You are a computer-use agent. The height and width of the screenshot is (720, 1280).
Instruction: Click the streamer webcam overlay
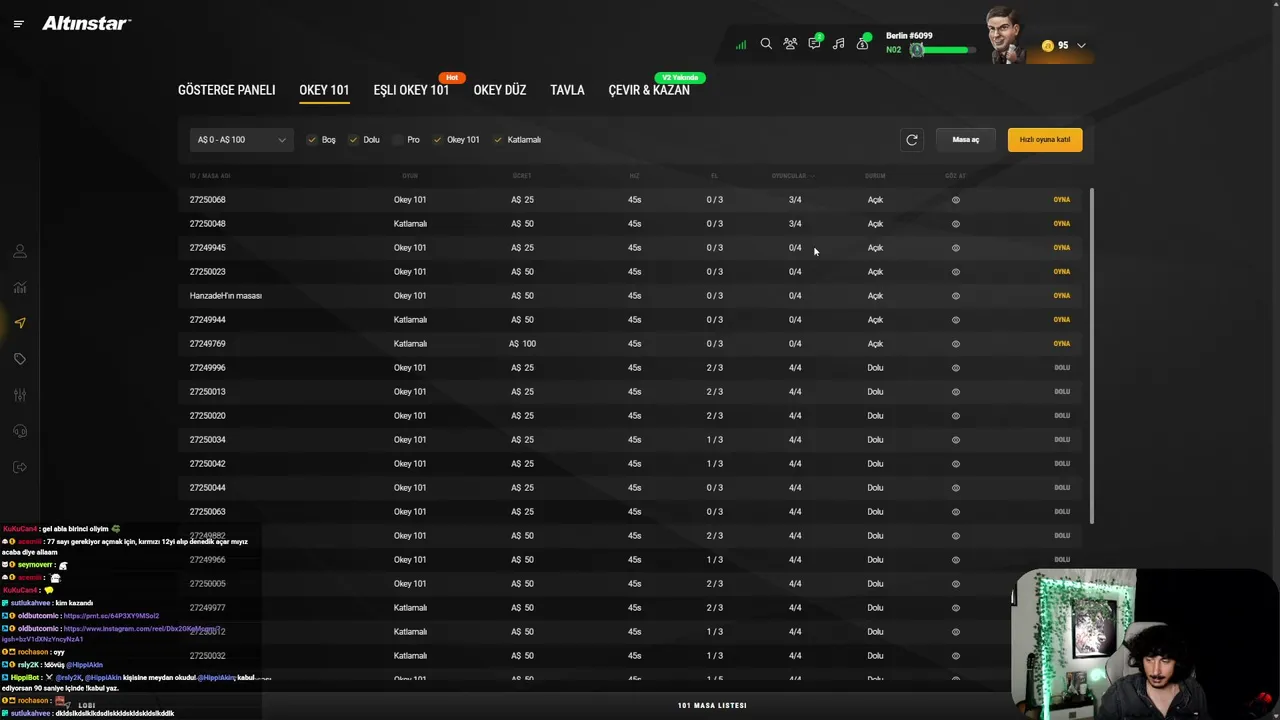pos(1144,645)
